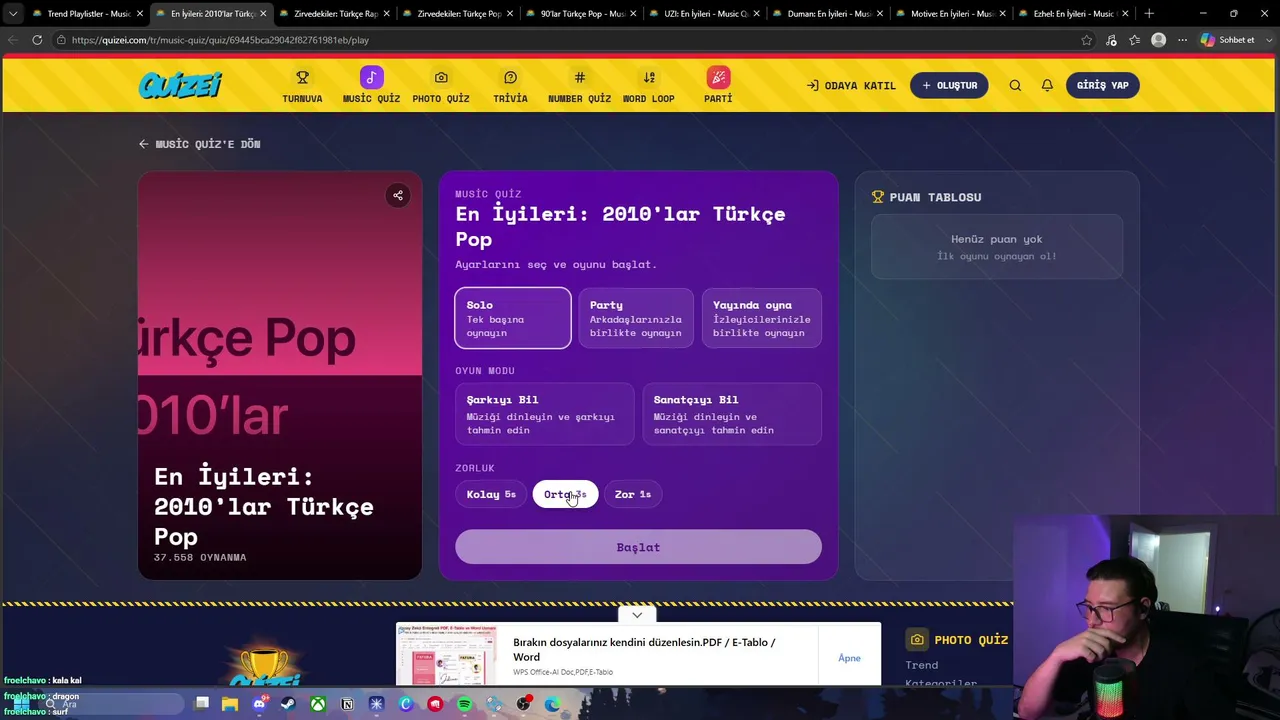
Task: Open File Explorer from the taskbar
Action: [230, 704]
